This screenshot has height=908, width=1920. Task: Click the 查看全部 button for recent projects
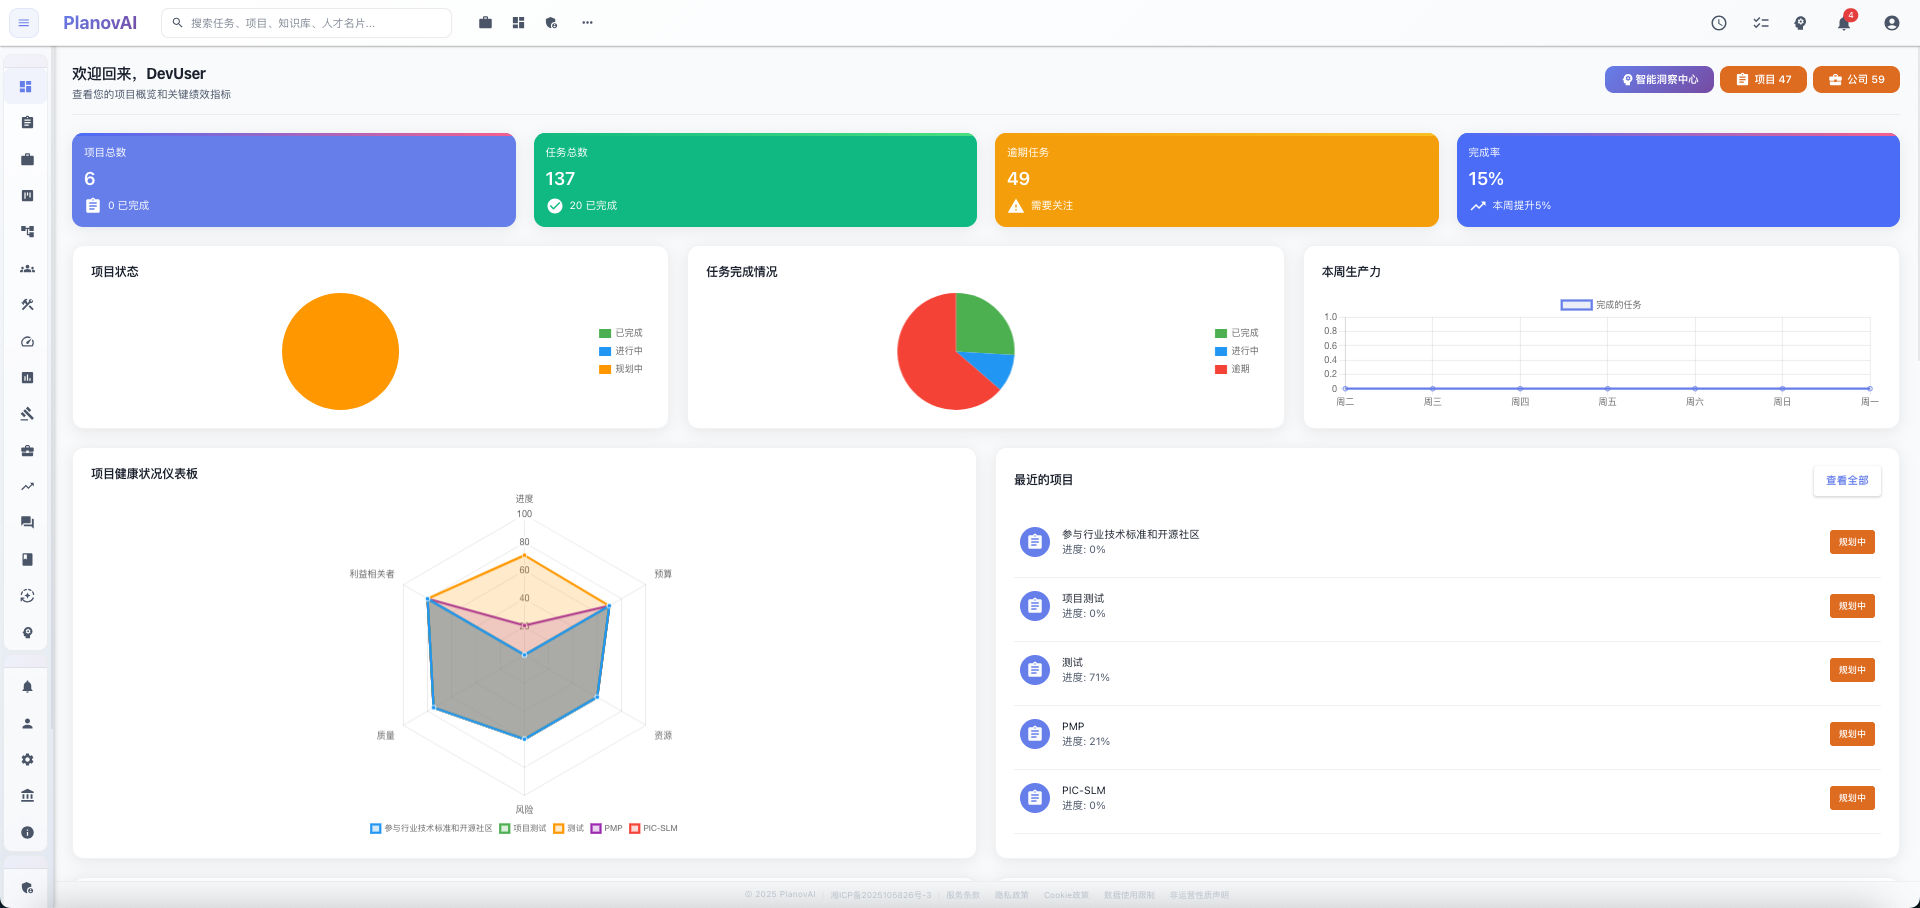click(1847, 481)
